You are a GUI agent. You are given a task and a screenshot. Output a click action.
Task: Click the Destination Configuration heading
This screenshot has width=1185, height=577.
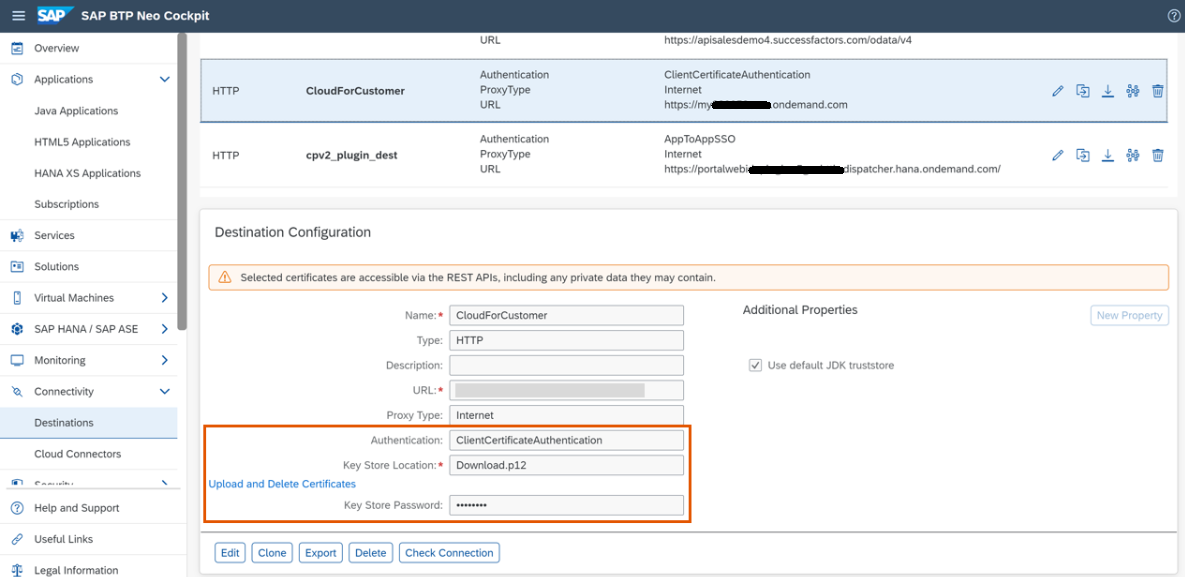292,232
